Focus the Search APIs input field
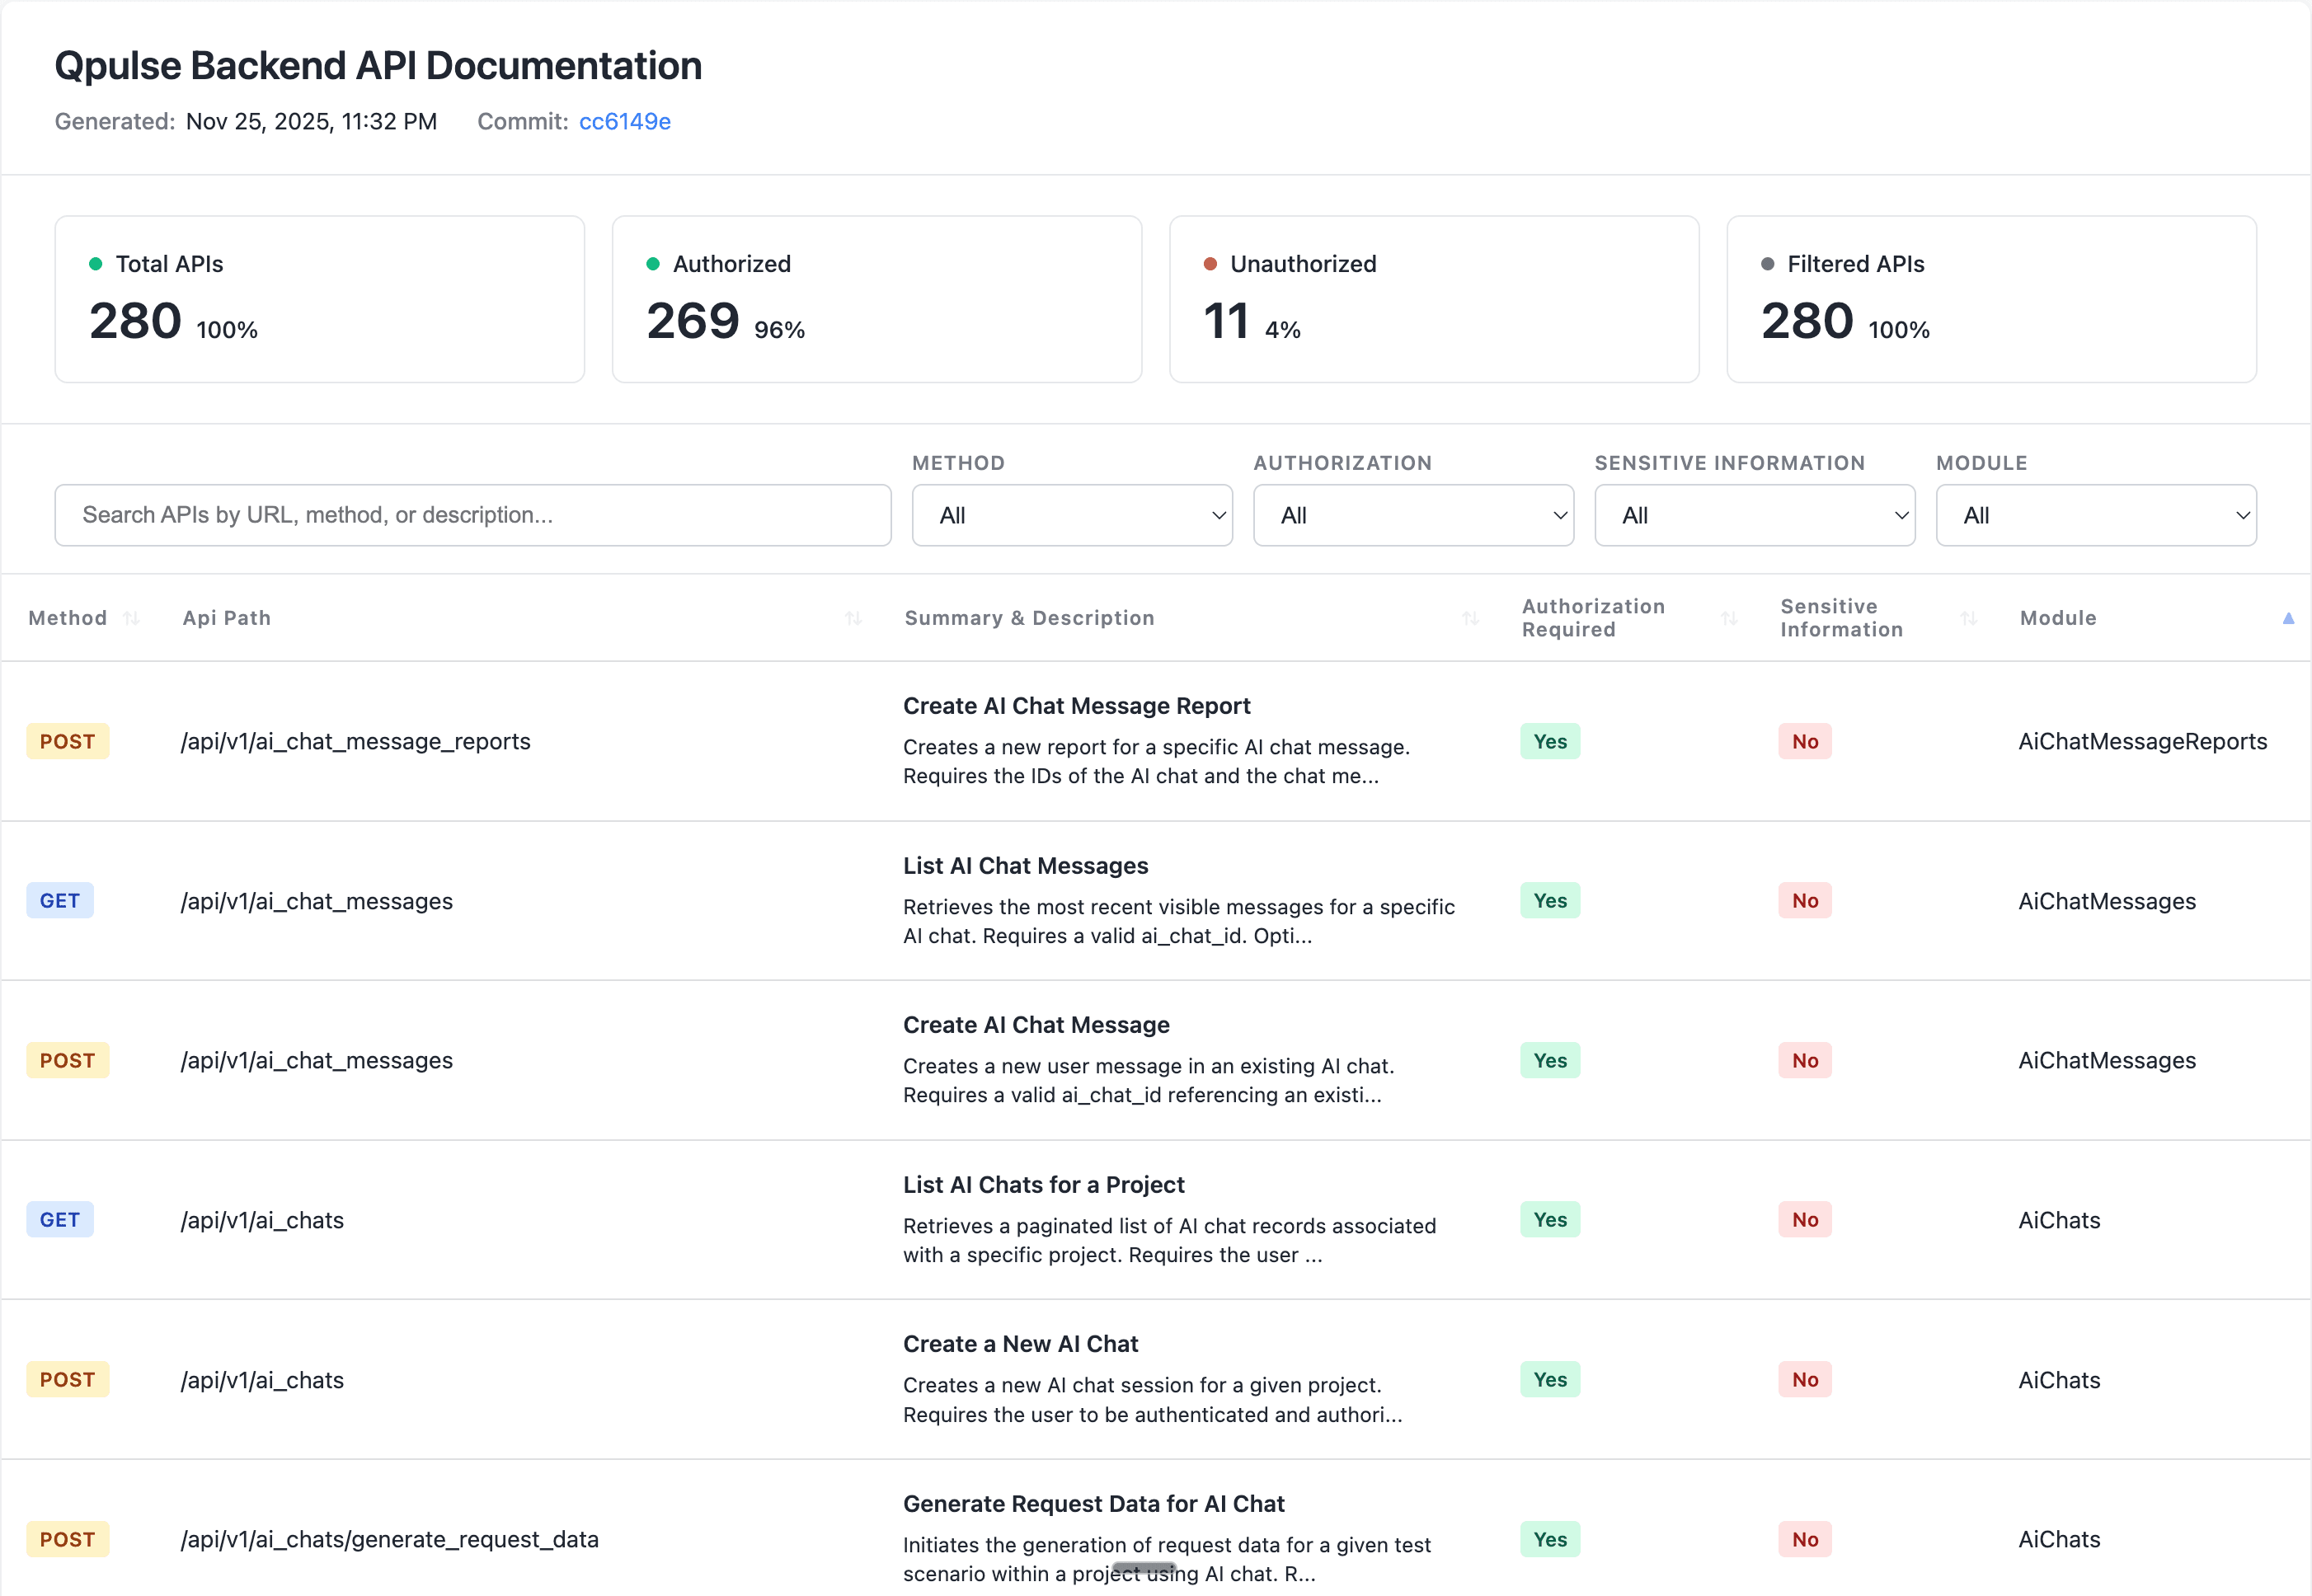Viewport: 2312px width, 1596px height. click(x=473, y=515)
